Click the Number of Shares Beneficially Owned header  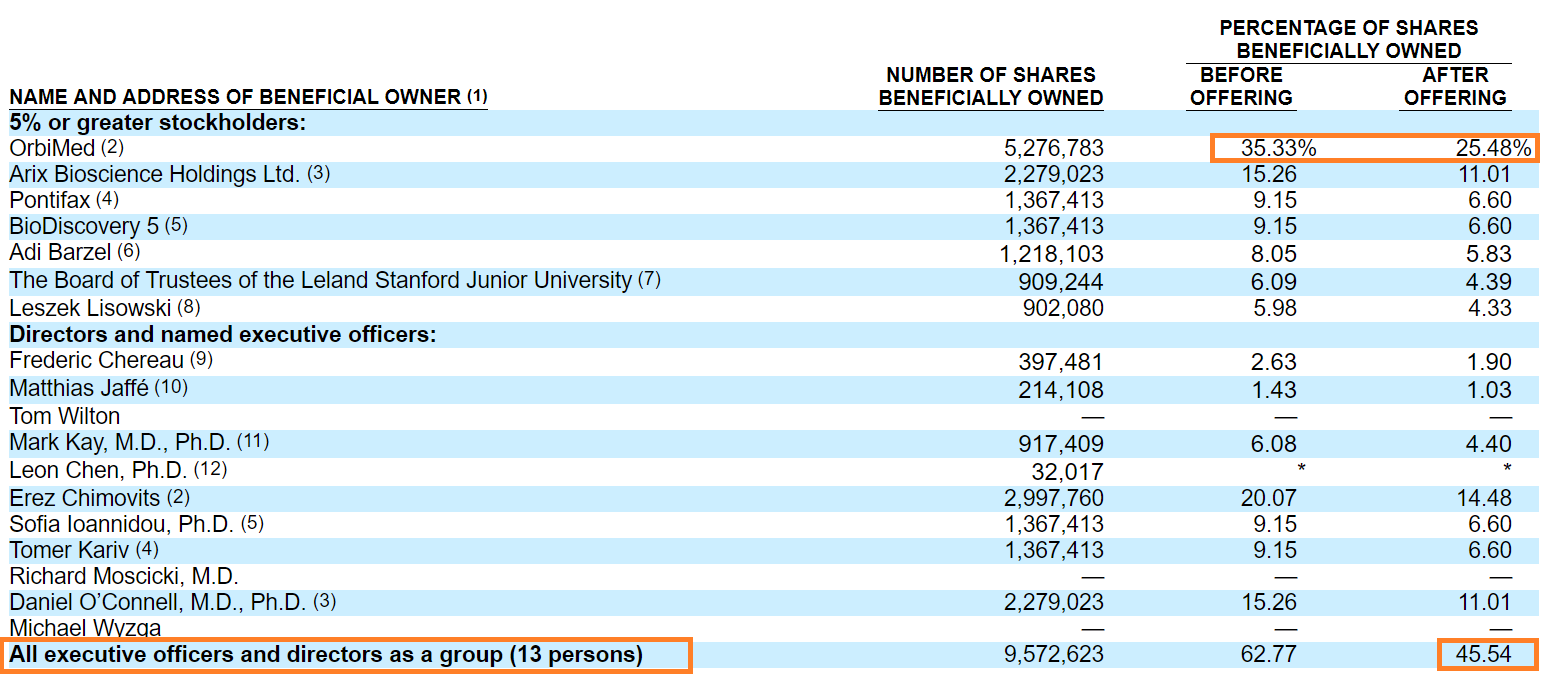point(992,85)
